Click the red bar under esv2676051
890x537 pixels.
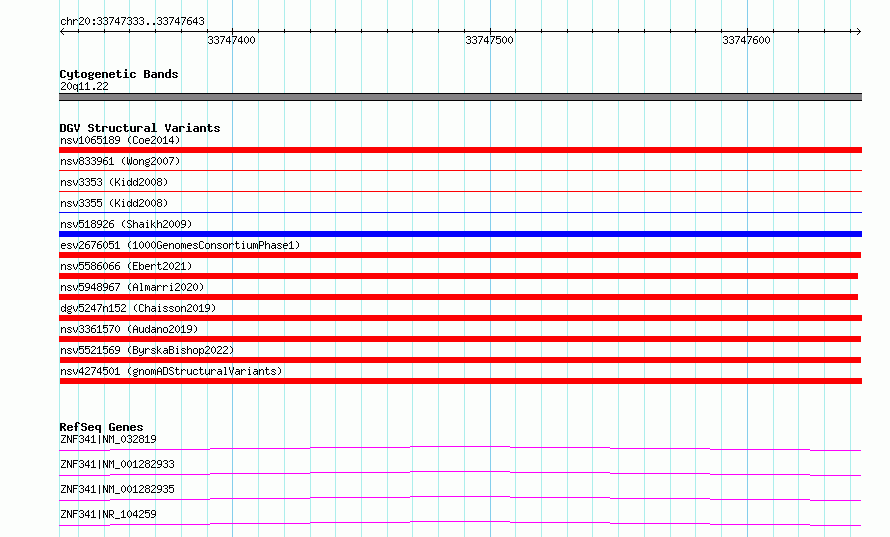pyautogui.click(x=460, y=255)
